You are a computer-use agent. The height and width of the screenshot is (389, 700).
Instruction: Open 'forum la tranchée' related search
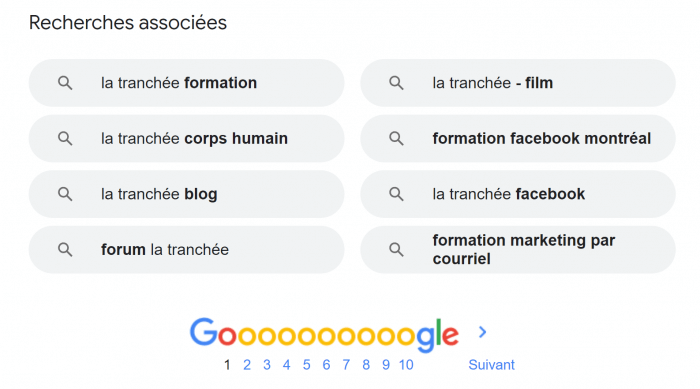(x=187, y=250)
